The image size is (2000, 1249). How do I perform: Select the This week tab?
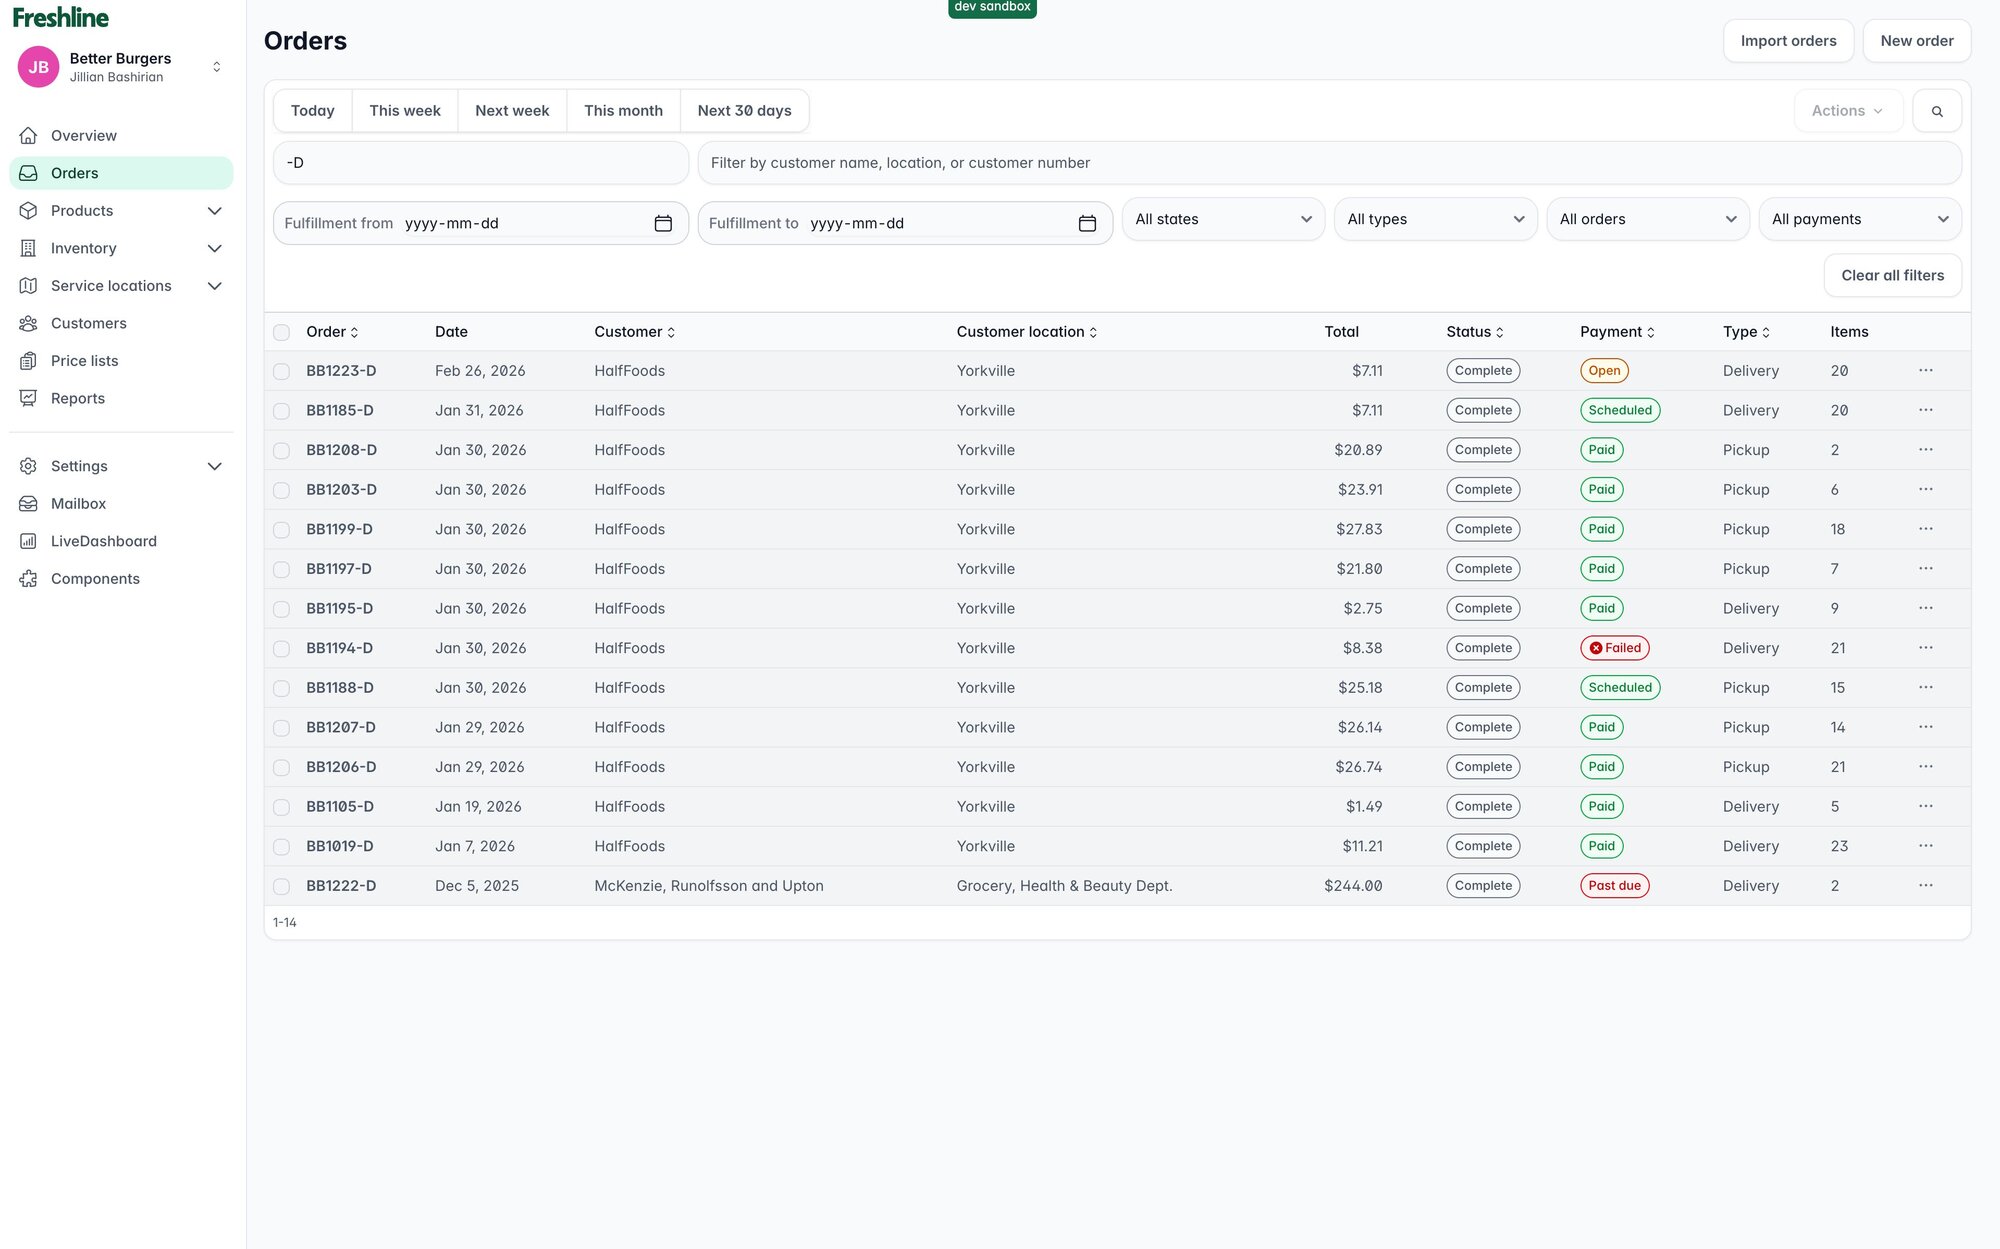(404, 111)
